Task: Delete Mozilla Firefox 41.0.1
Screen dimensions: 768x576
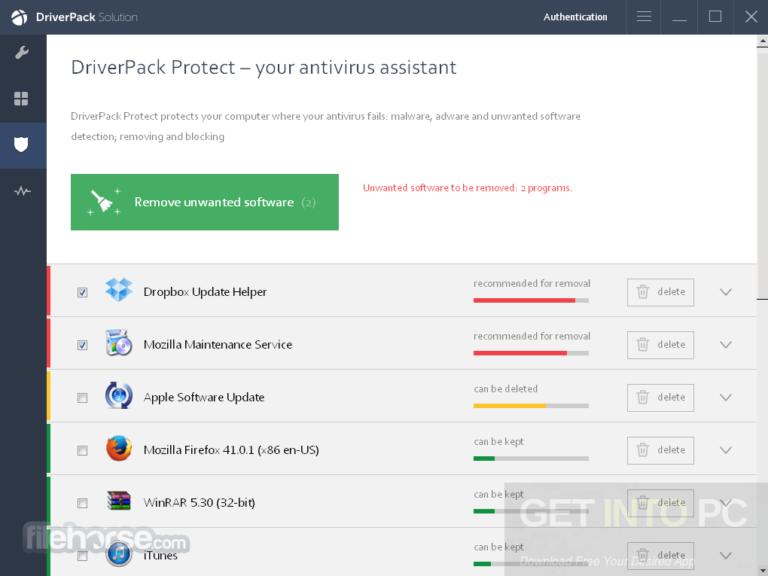Action: (660, 450)
